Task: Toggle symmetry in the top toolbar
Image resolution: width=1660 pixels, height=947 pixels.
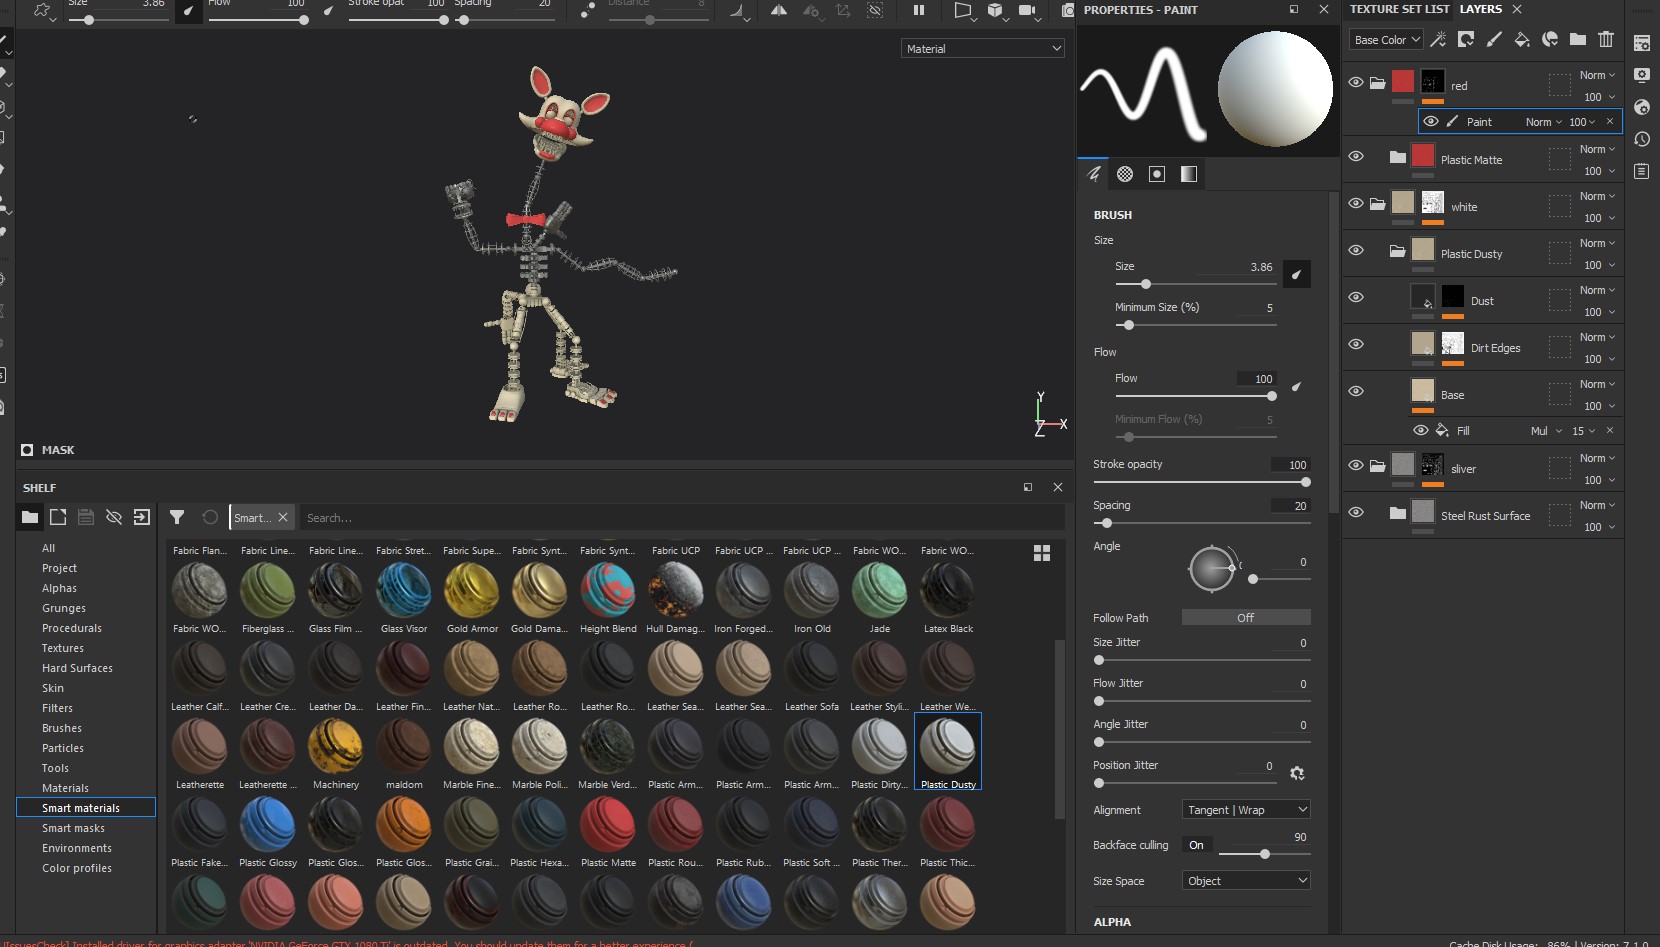Action: tap(778, 10)
